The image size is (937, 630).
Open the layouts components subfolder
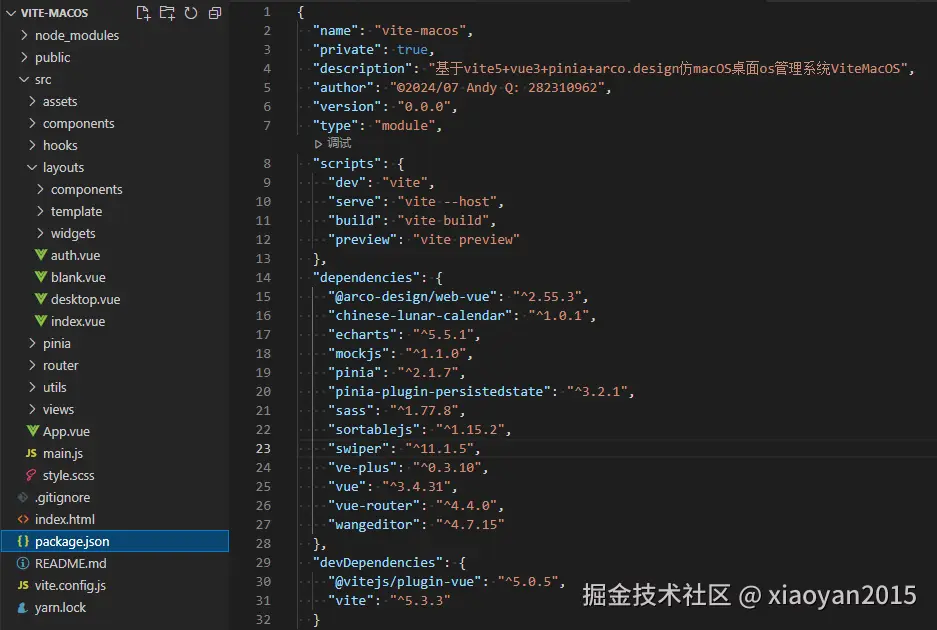[x=87, y=189]
